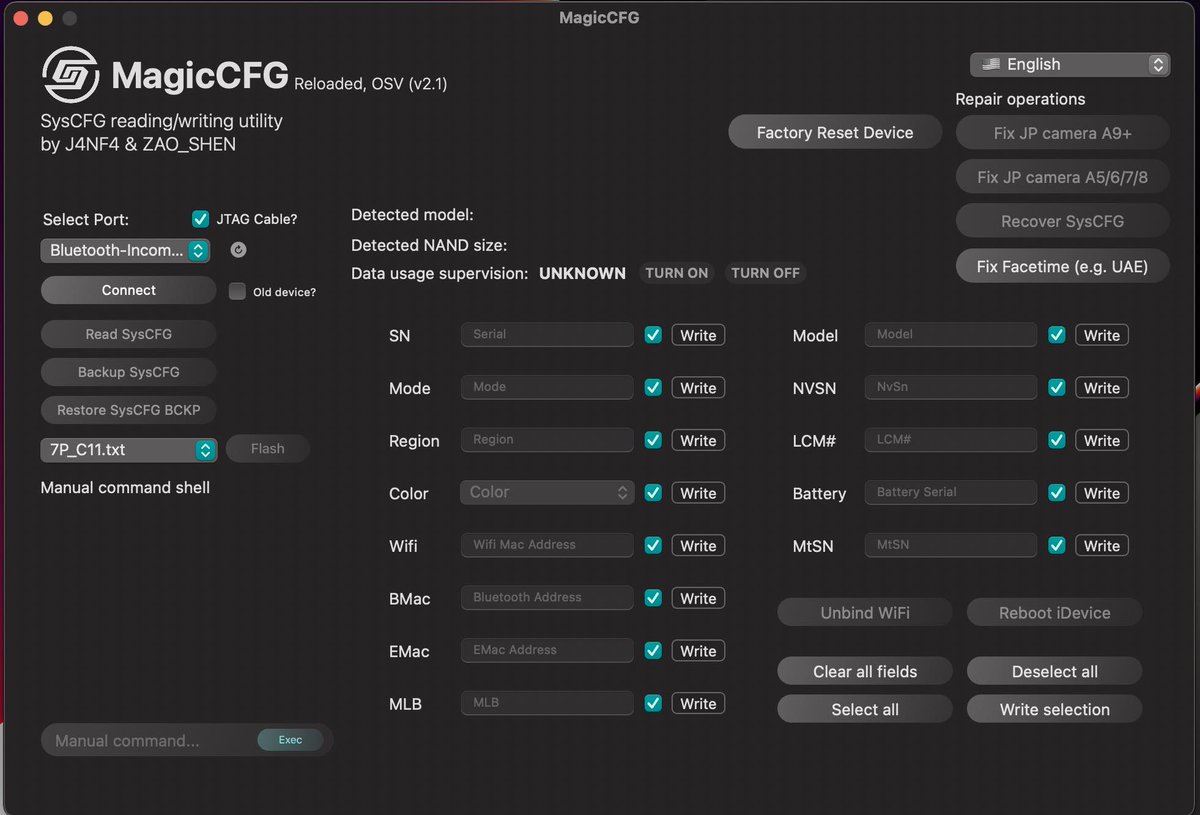Click Write button for LCM#

(x=1102, y=440)
